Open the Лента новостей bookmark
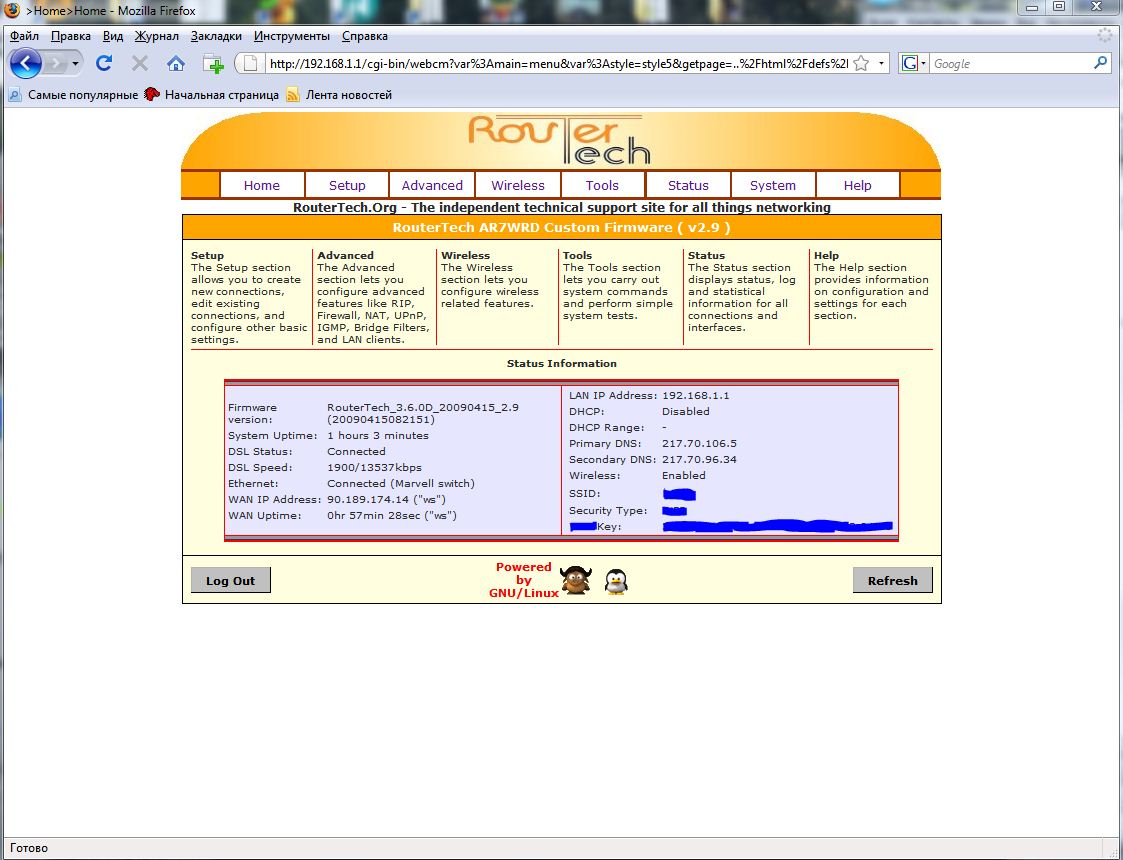The height and width of the screenshot is (860, 1123). coord(348,95)
